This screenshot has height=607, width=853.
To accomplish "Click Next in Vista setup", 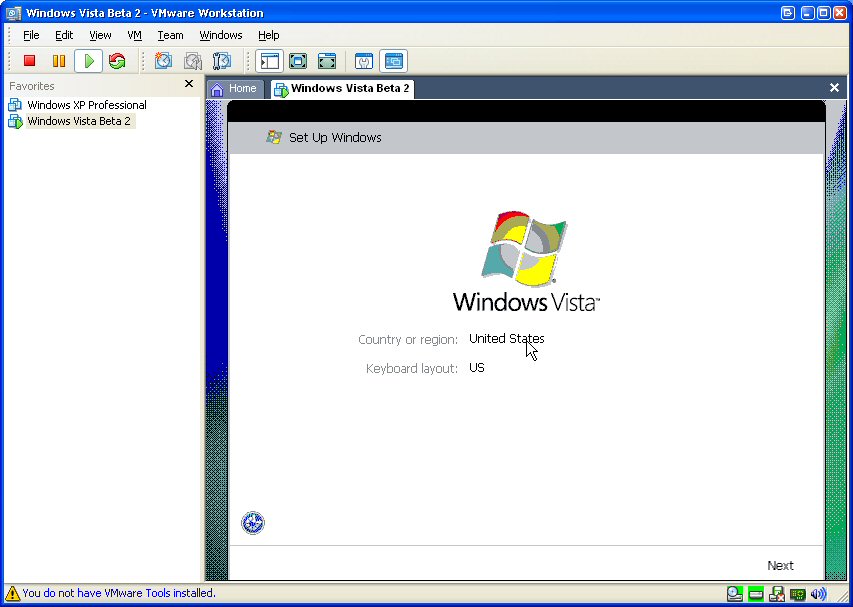I will click(780, 566).
